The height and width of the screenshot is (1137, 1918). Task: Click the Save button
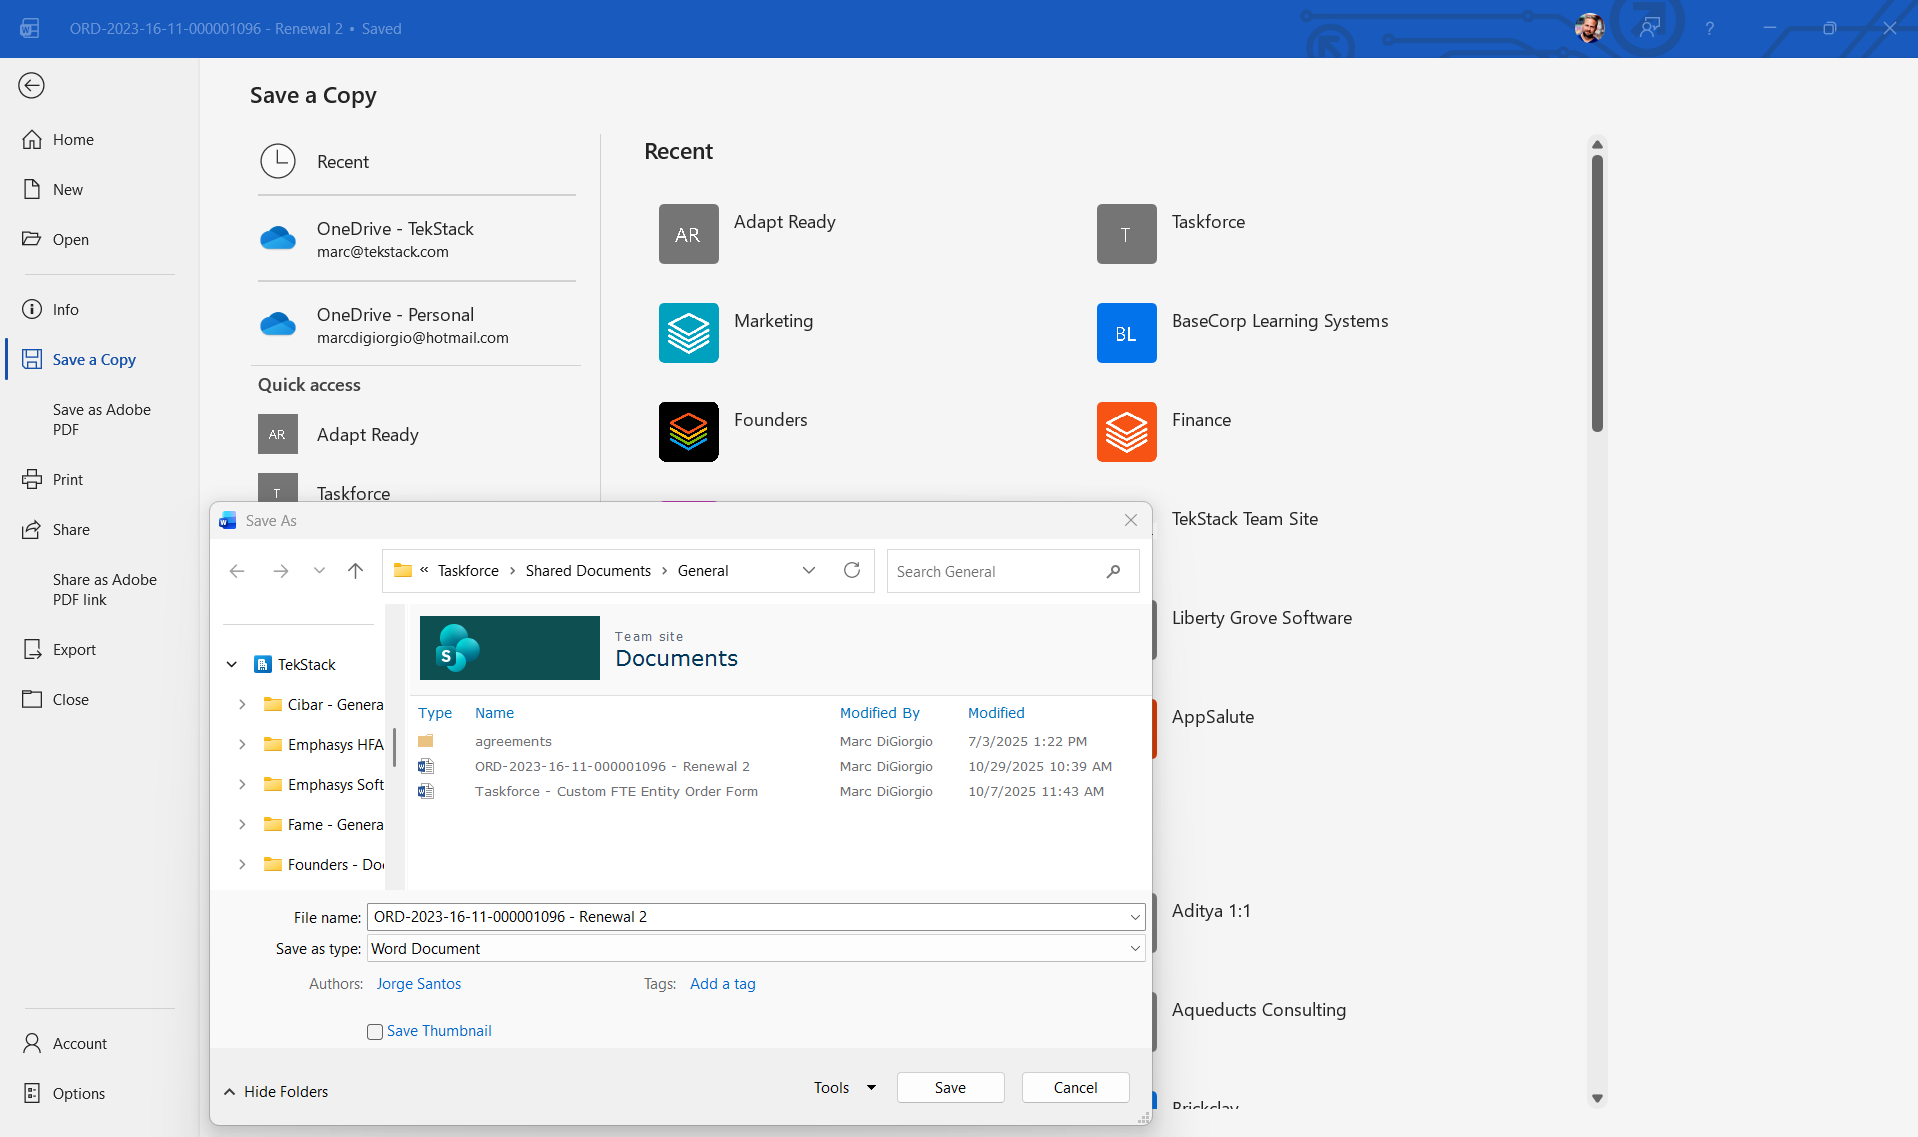950,1088
